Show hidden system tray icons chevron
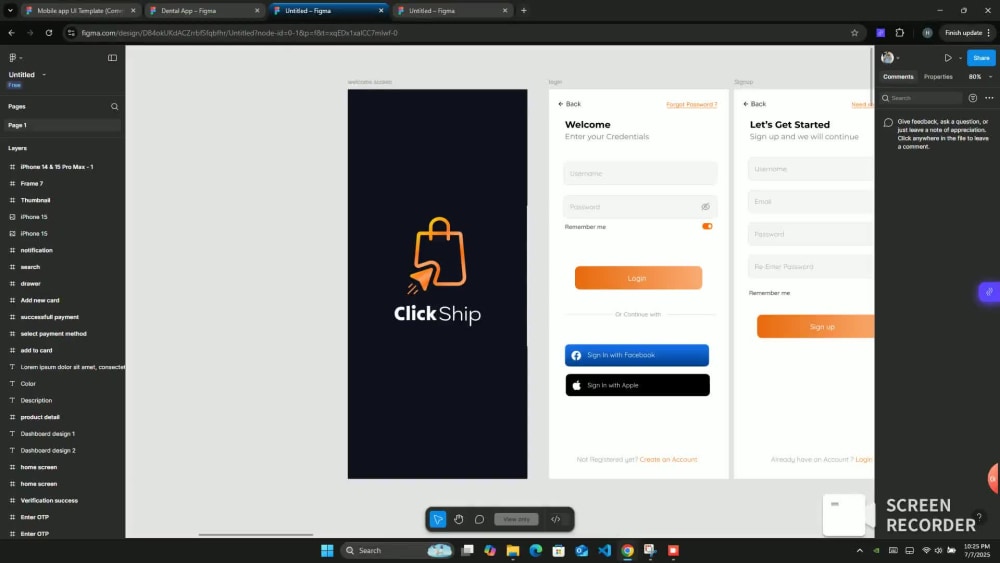 (859, 550)
